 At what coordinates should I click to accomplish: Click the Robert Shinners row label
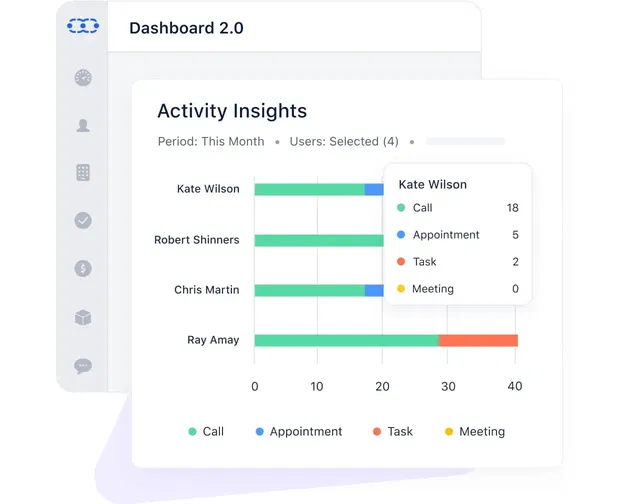coord(197,240)
